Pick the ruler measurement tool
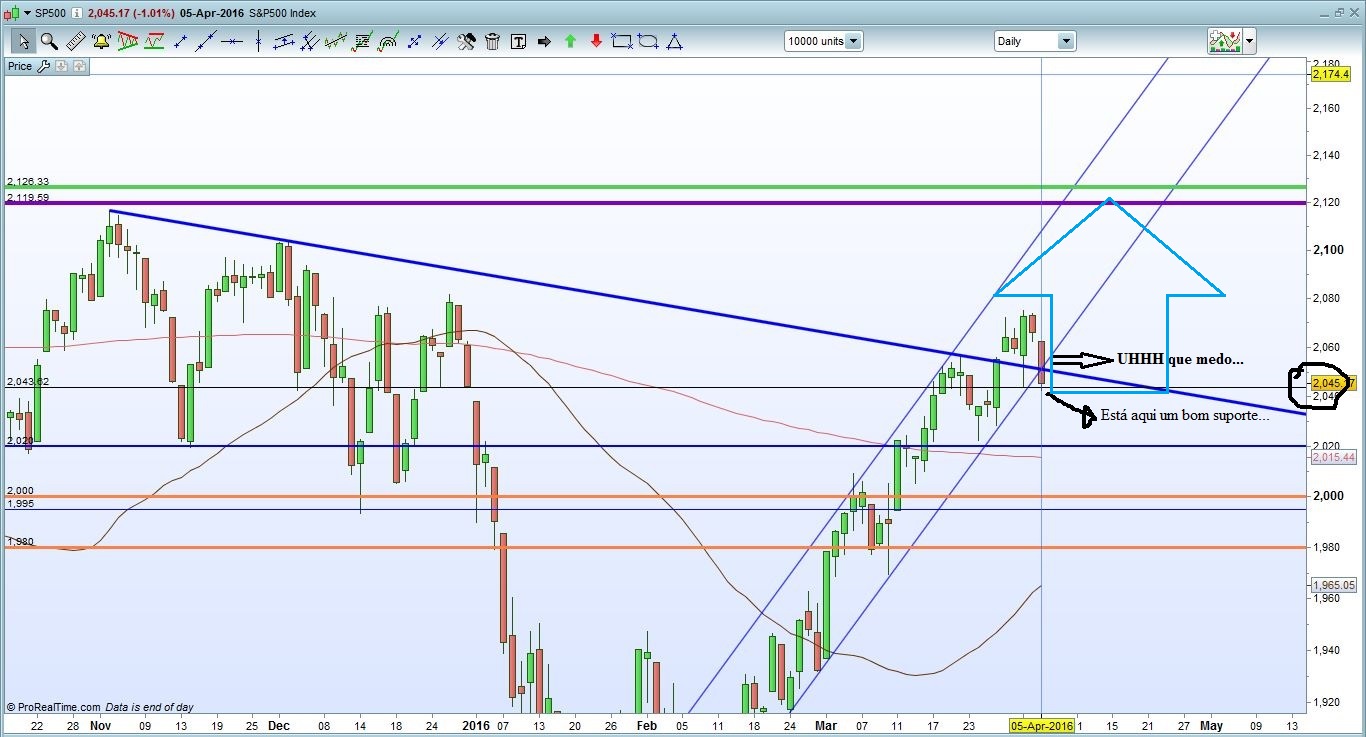This screenshot has width=1366, height=737. (x=75, y=41)
